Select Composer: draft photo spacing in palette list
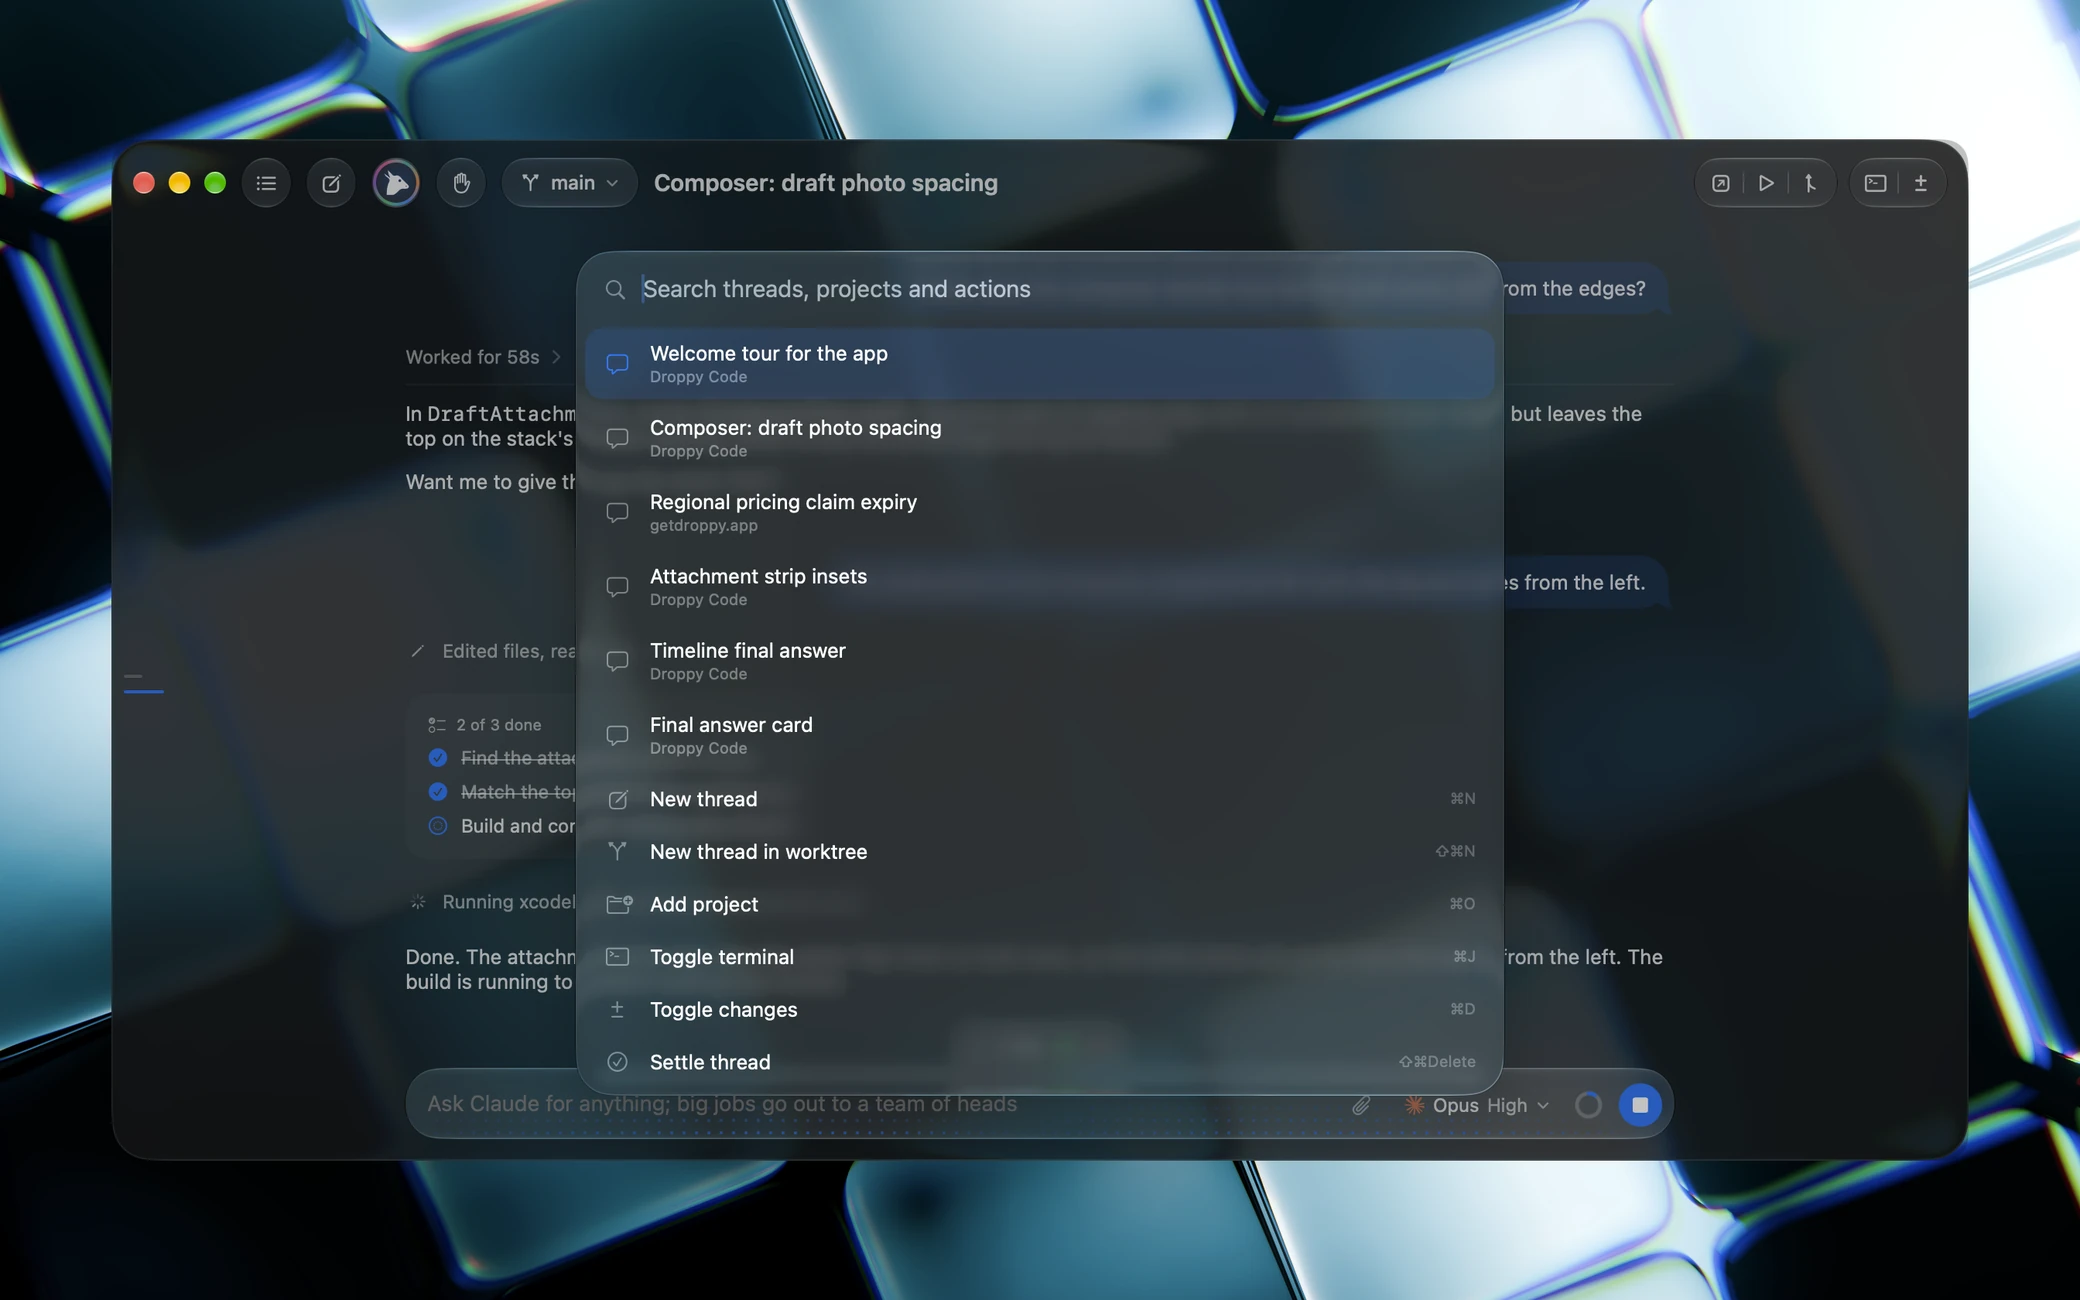2080x1300 pixels. point(1039,438)
